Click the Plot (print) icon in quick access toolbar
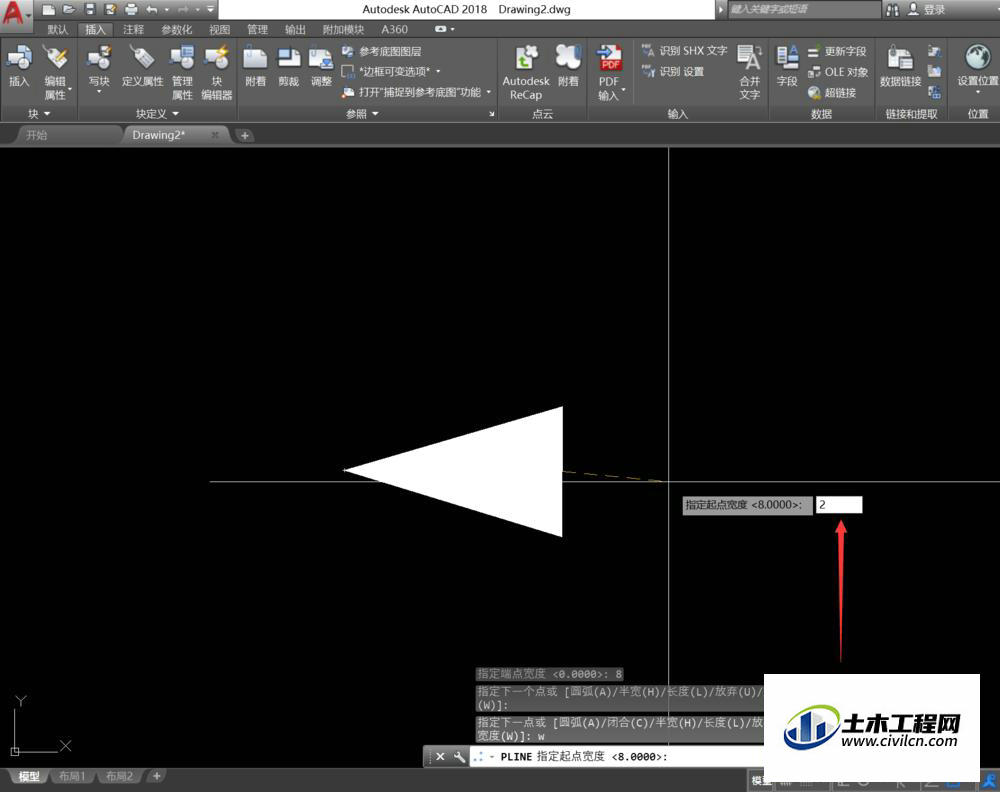 (x=131, y=10)
